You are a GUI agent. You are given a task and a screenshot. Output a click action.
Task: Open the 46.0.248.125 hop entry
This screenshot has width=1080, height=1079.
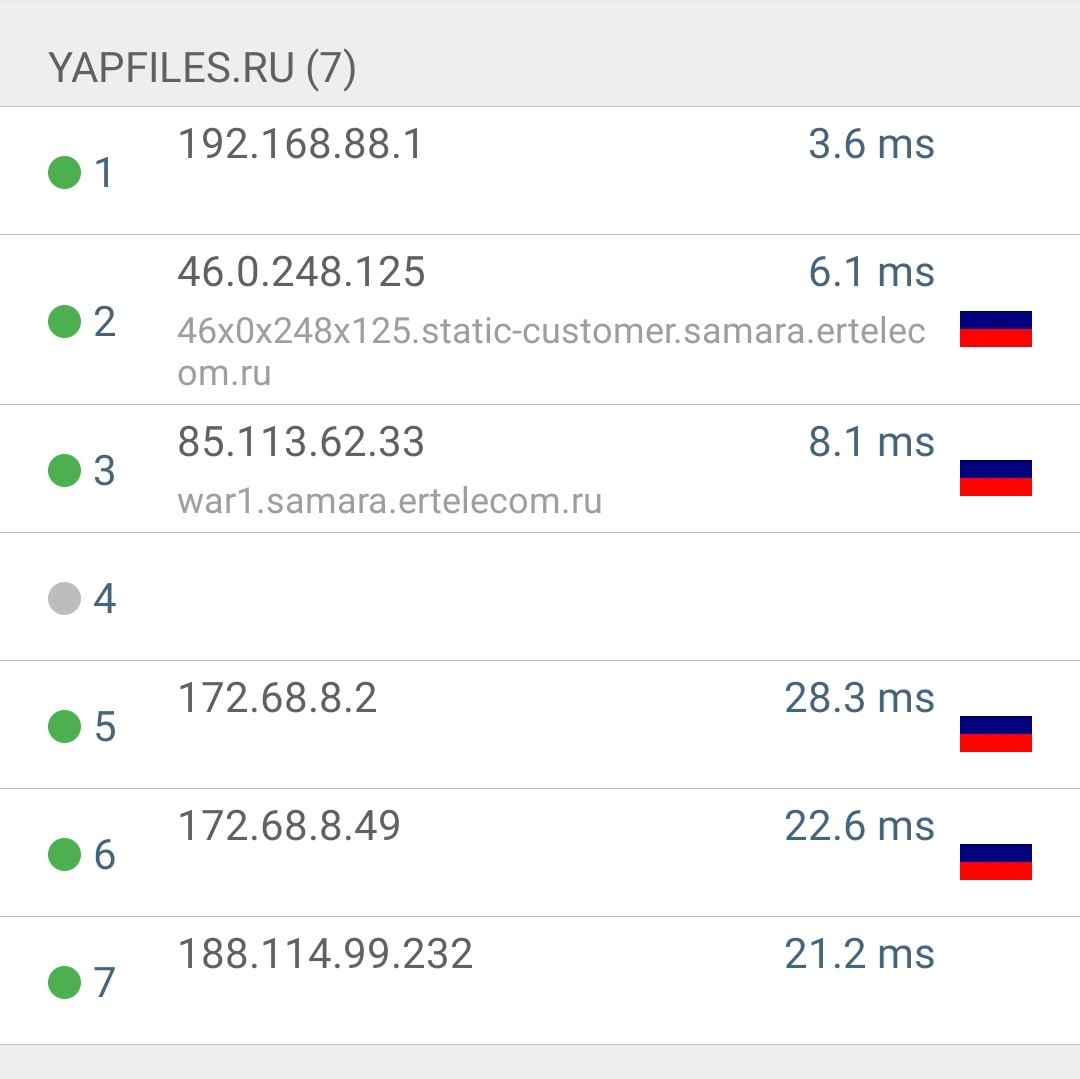click(540, 319)
